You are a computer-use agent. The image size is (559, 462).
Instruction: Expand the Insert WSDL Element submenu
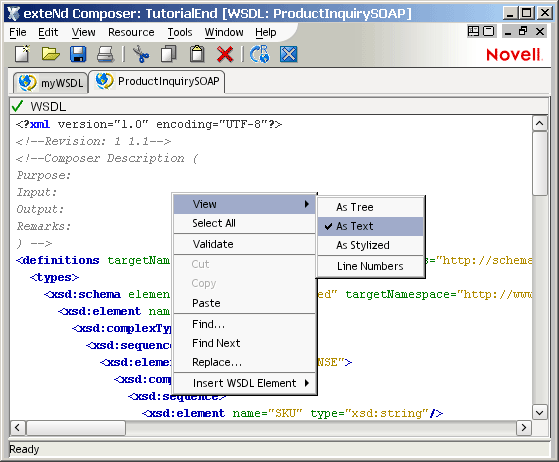(244, 383)
